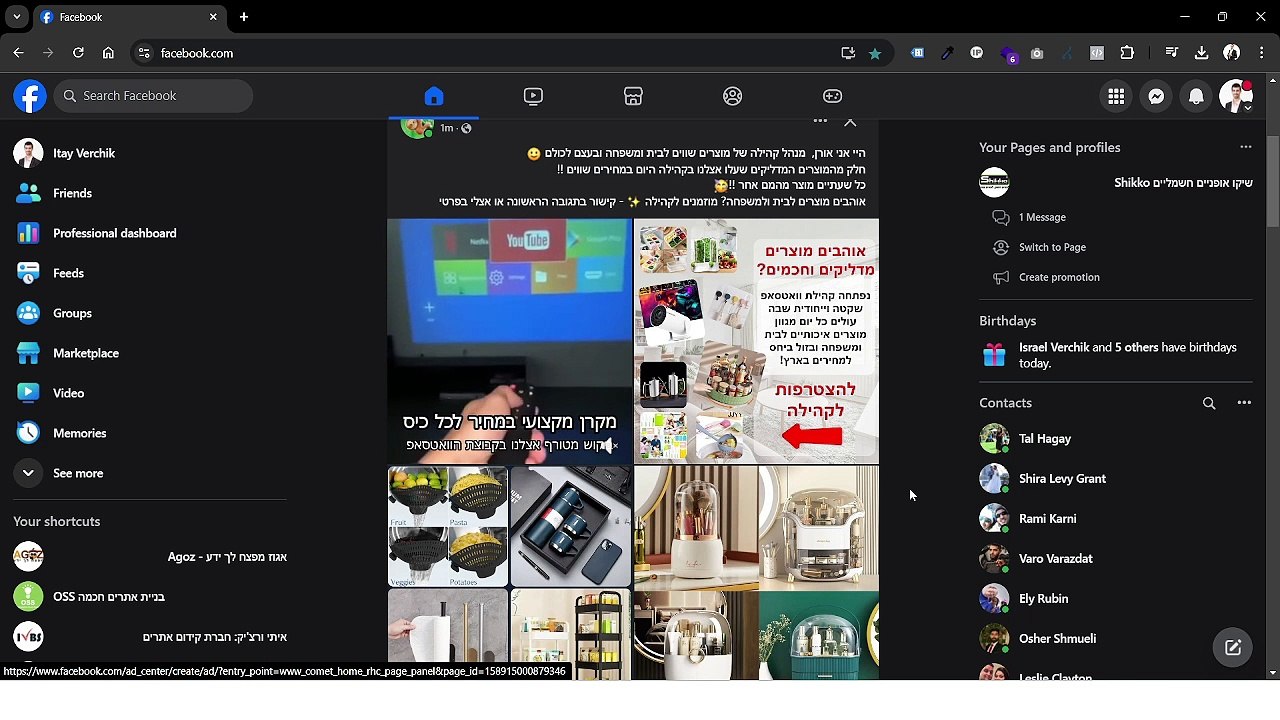Open browser home page button

[x=108, y=53]
